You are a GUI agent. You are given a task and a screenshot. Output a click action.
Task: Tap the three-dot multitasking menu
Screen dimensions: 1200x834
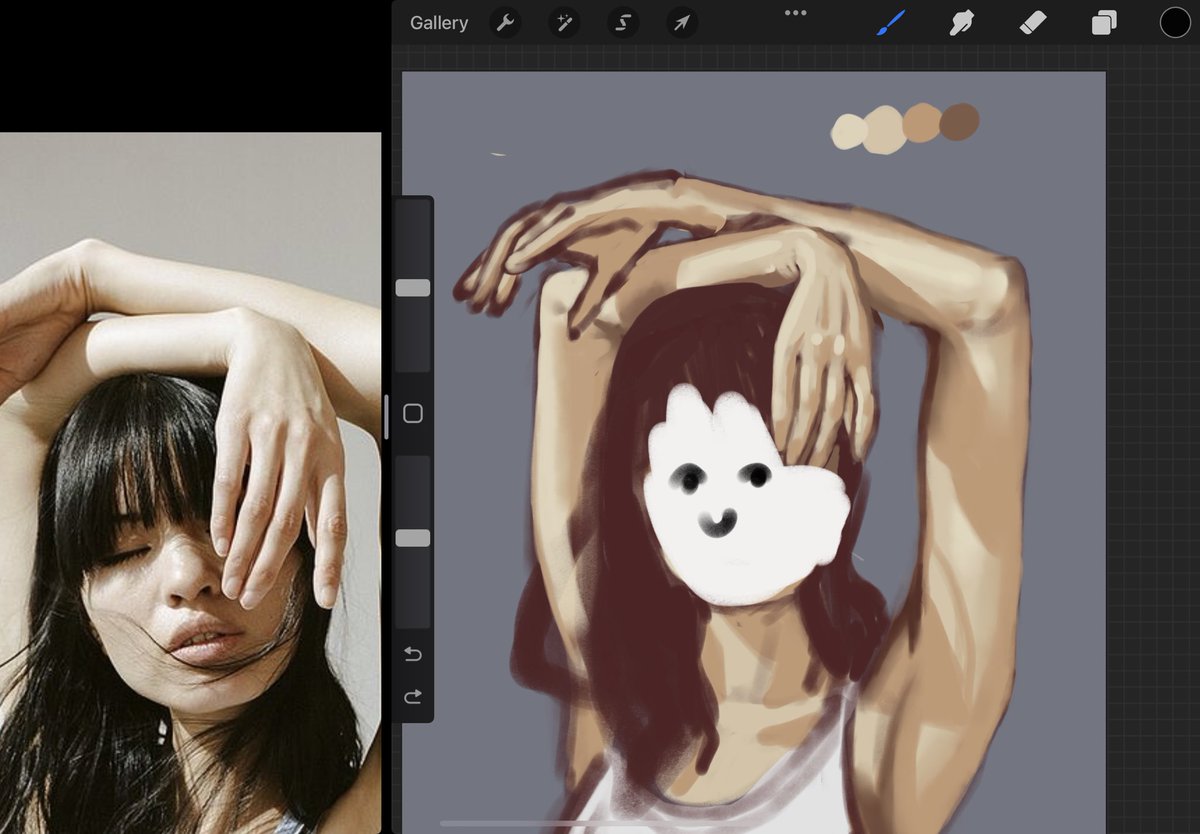[795, 13]
